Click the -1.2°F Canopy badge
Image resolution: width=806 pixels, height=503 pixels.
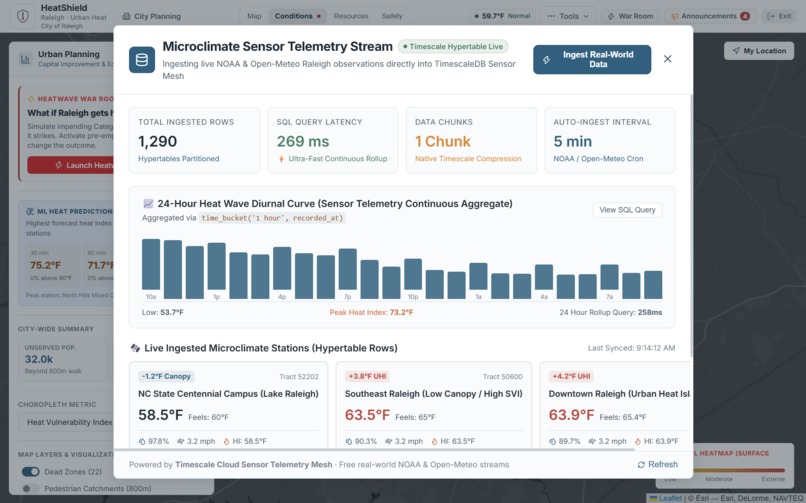click(166, 377)
